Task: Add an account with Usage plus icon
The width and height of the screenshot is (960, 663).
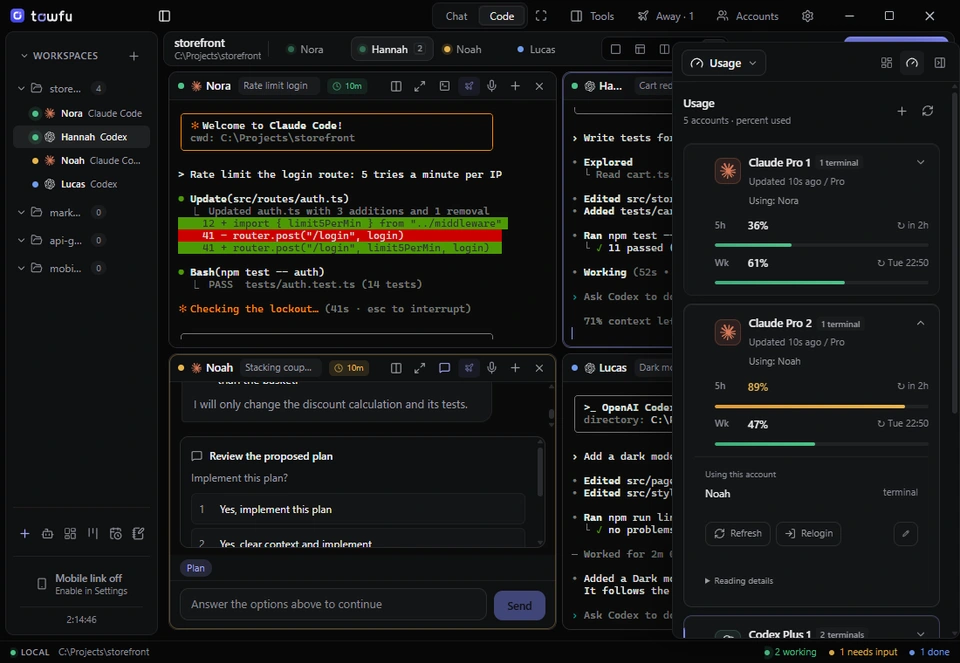Action: 902,111
